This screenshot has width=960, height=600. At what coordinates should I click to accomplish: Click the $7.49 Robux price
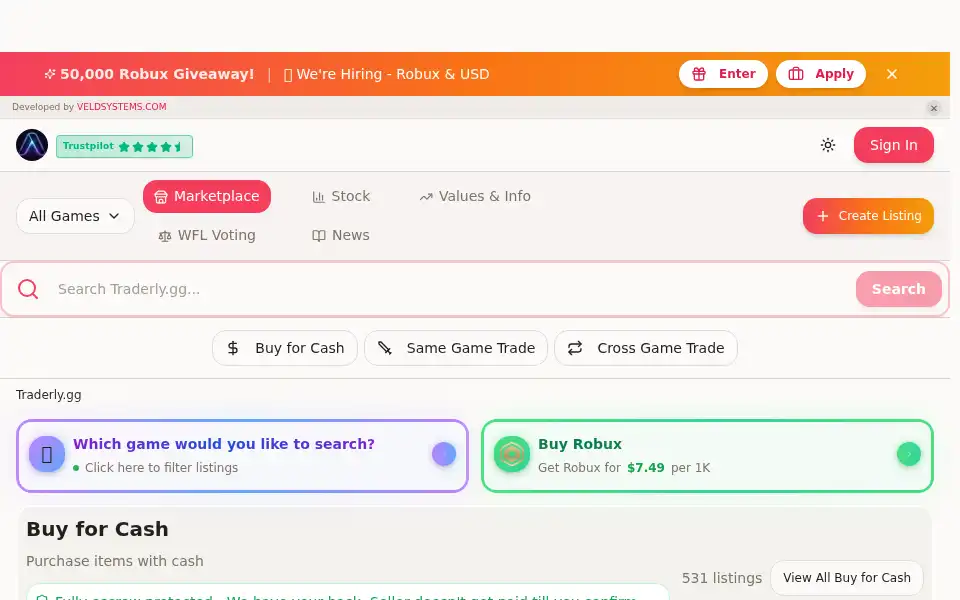point(645,468)
